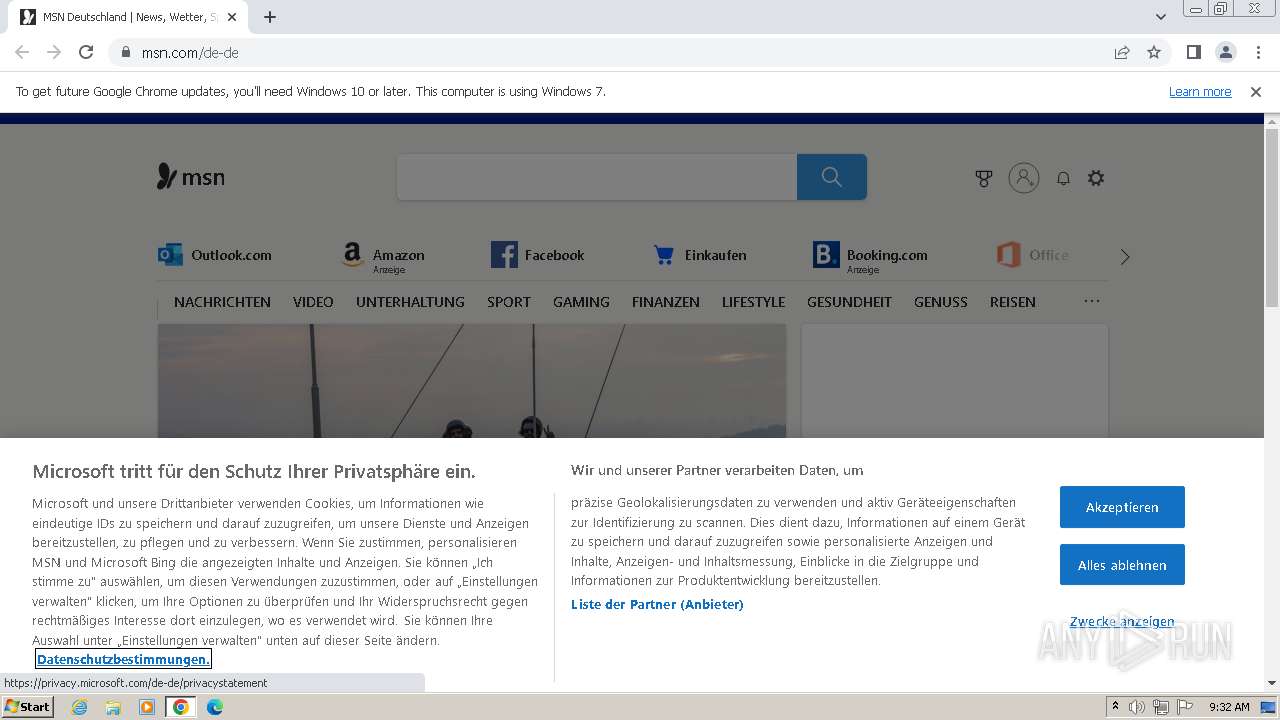Open MSN settings gear
Screen dimensions: 1280x720
[1096, 178]
